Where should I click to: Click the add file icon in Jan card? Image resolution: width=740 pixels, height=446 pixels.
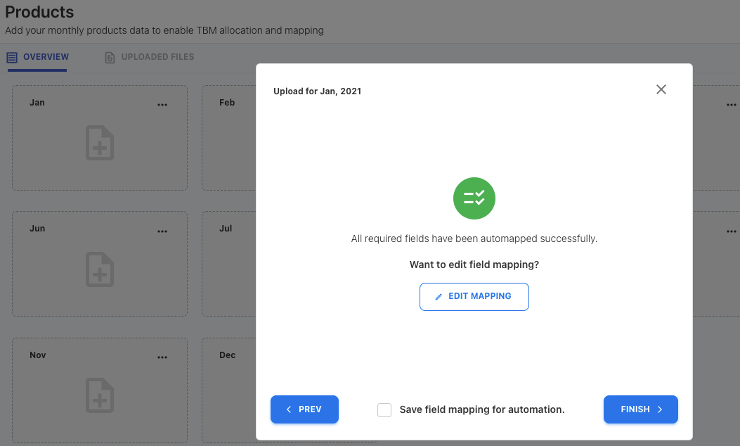point(100,143)
